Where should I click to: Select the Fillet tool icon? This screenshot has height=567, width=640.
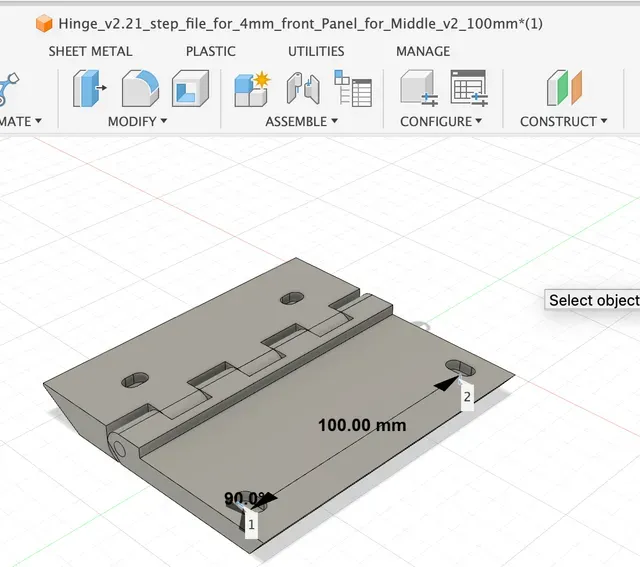(140, 88)
